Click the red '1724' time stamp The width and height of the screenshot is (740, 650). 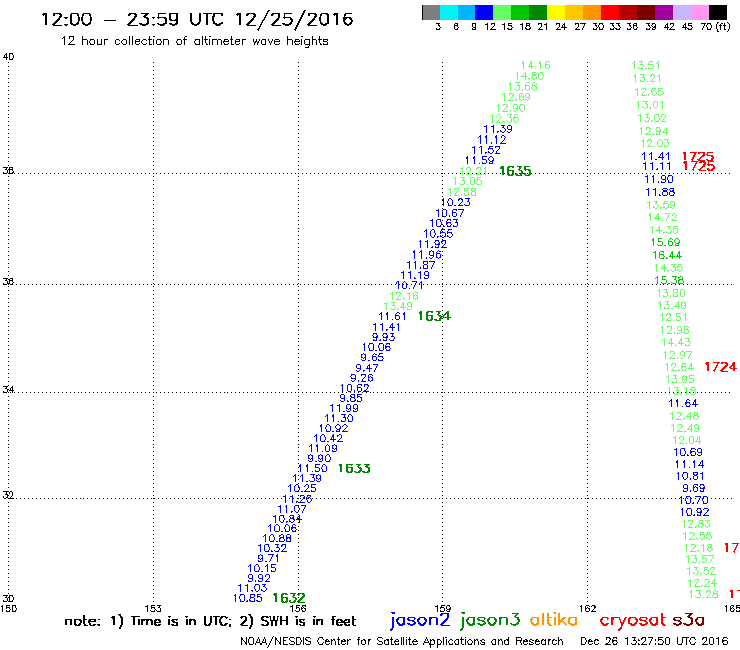pos(720,367)
